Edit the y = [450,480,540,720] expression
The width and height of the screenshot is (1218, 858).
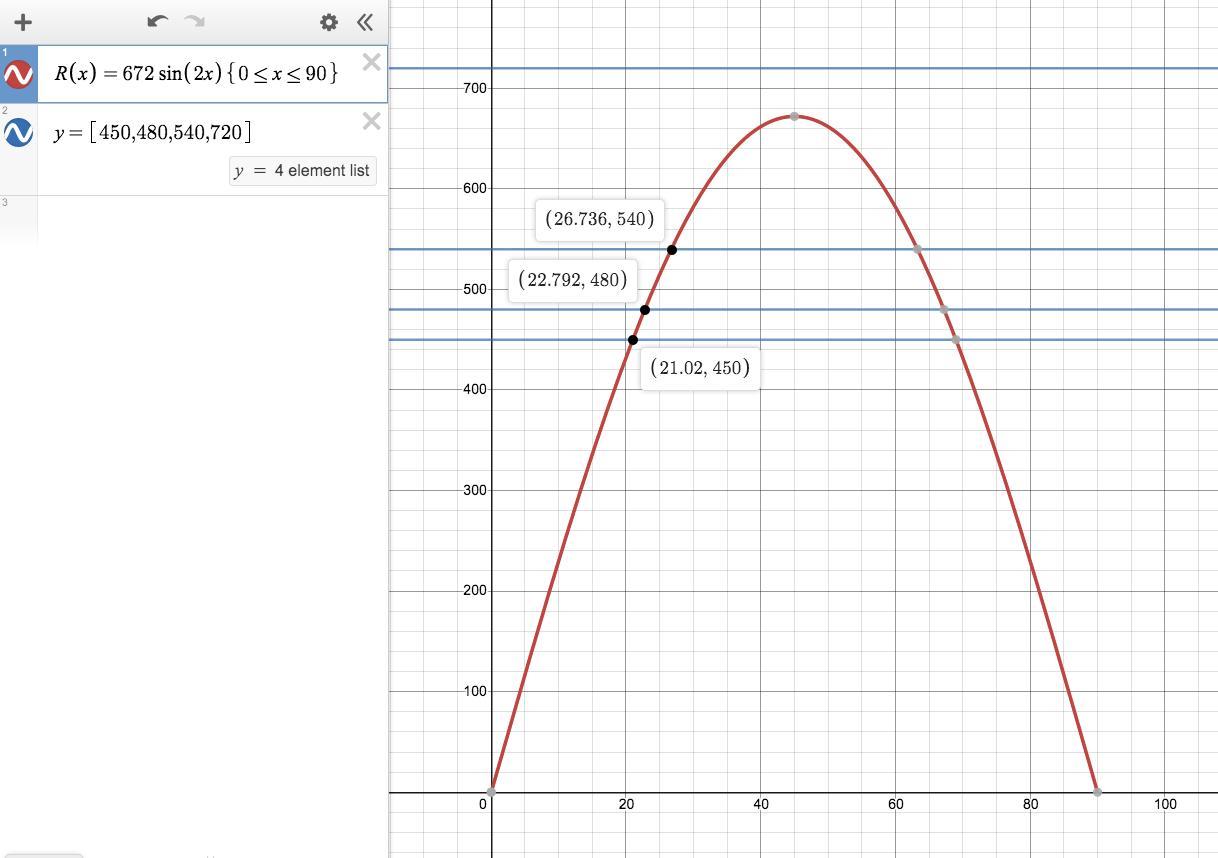tap(153, 132)
